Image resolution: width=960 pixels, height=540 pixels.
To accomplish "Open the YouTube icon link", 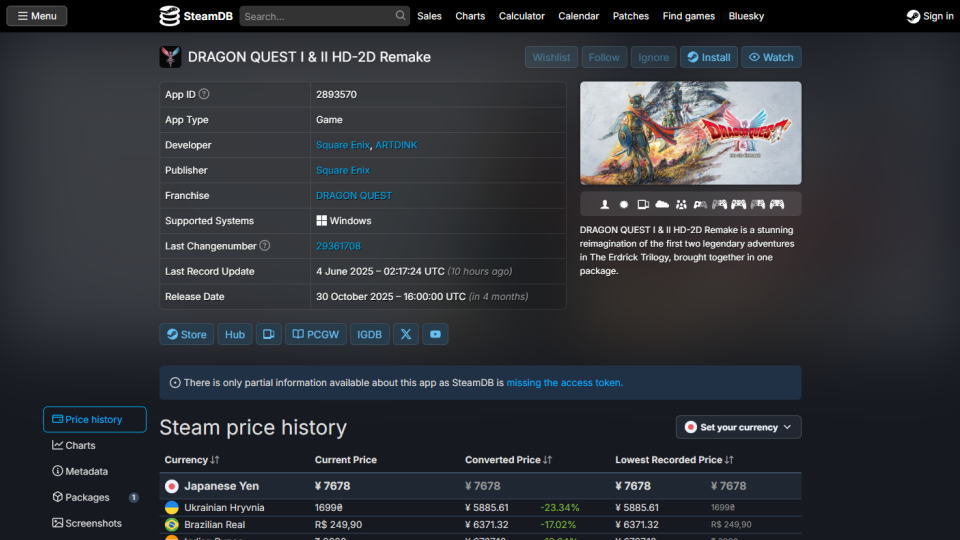I will (x=435, y=334).
